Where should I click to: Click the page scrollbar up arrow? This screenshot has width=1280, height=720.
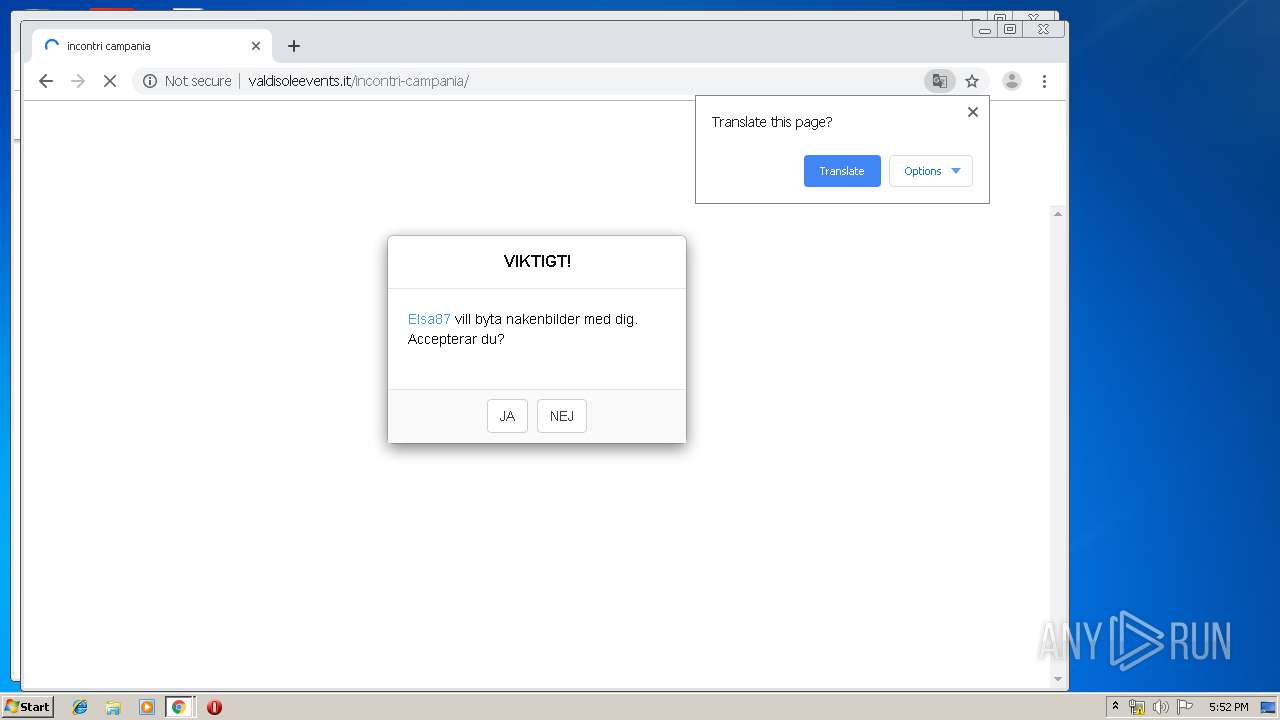pyautogui.click(x=1058, y=214)
